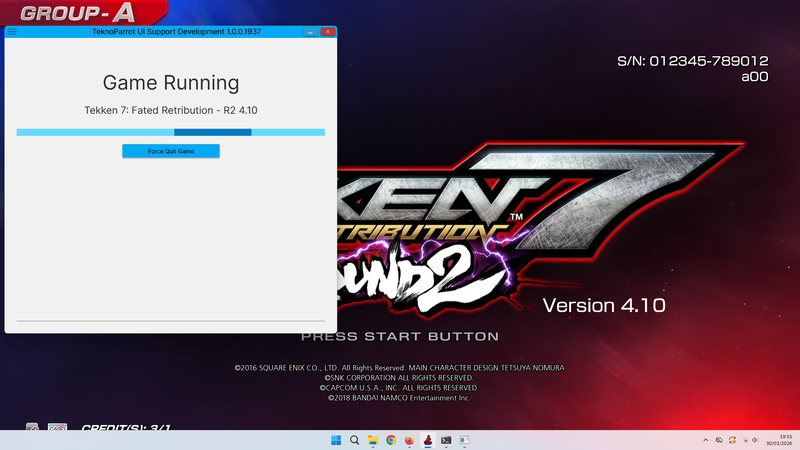Click the CREDIT(S) counter text
The image size is (800, 450).
click(126, 427)
